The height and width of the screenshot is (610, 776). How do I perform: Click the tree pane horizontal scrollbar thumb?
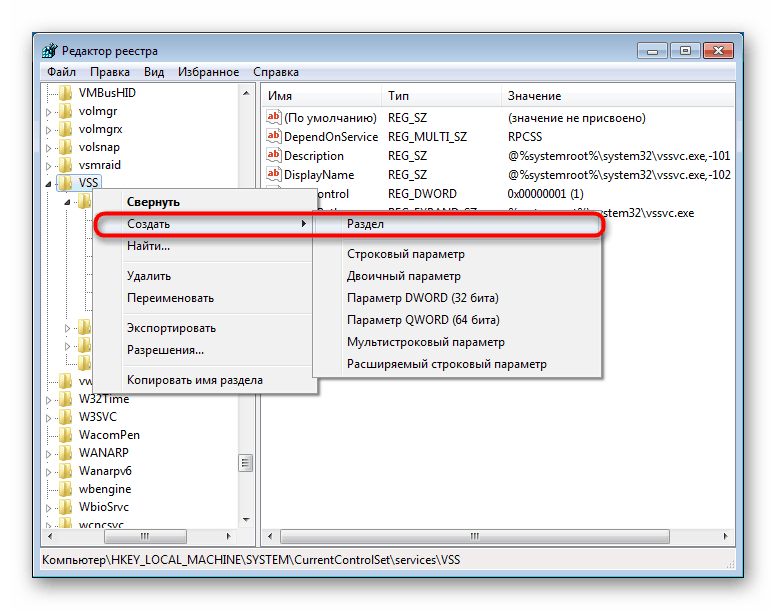point(146,536)
